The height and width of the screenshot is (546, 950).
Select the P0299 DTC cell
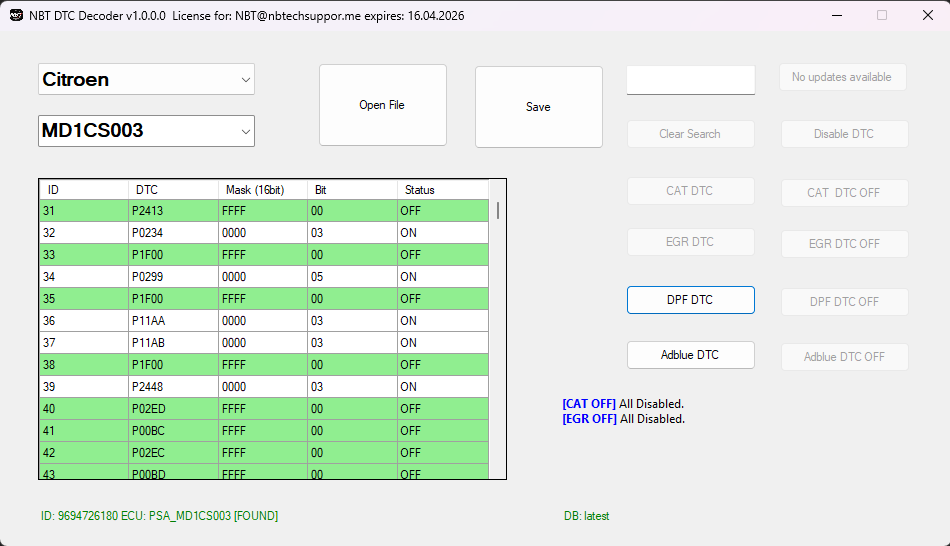click(173, 277)
